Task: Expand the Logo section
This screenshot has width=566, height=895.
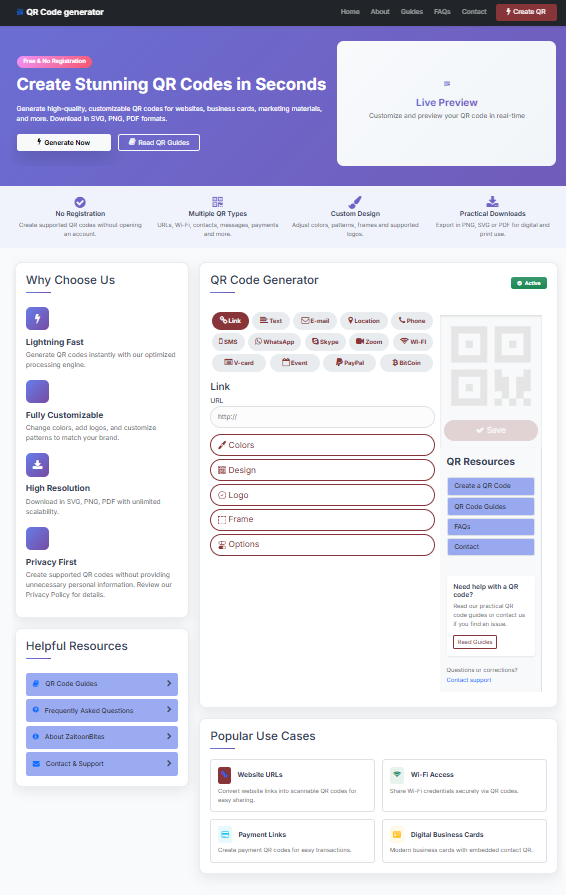Action: (x=322, y=495)
